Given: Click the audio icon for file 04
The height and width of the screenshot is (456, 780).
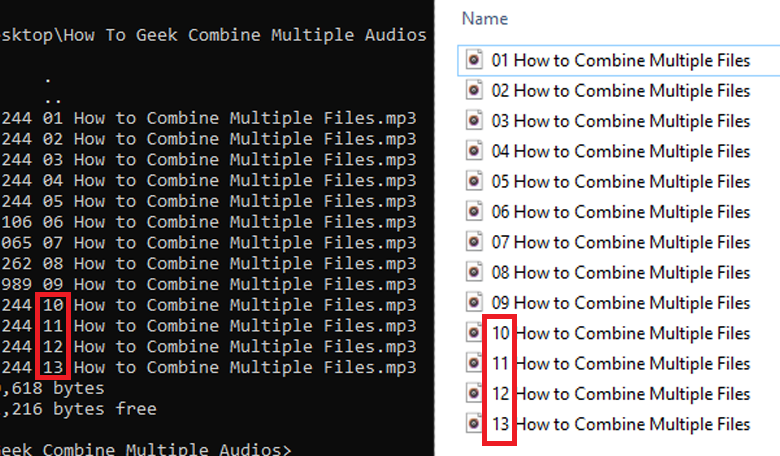Looking at the screenshot, I should tap(475, 152).
